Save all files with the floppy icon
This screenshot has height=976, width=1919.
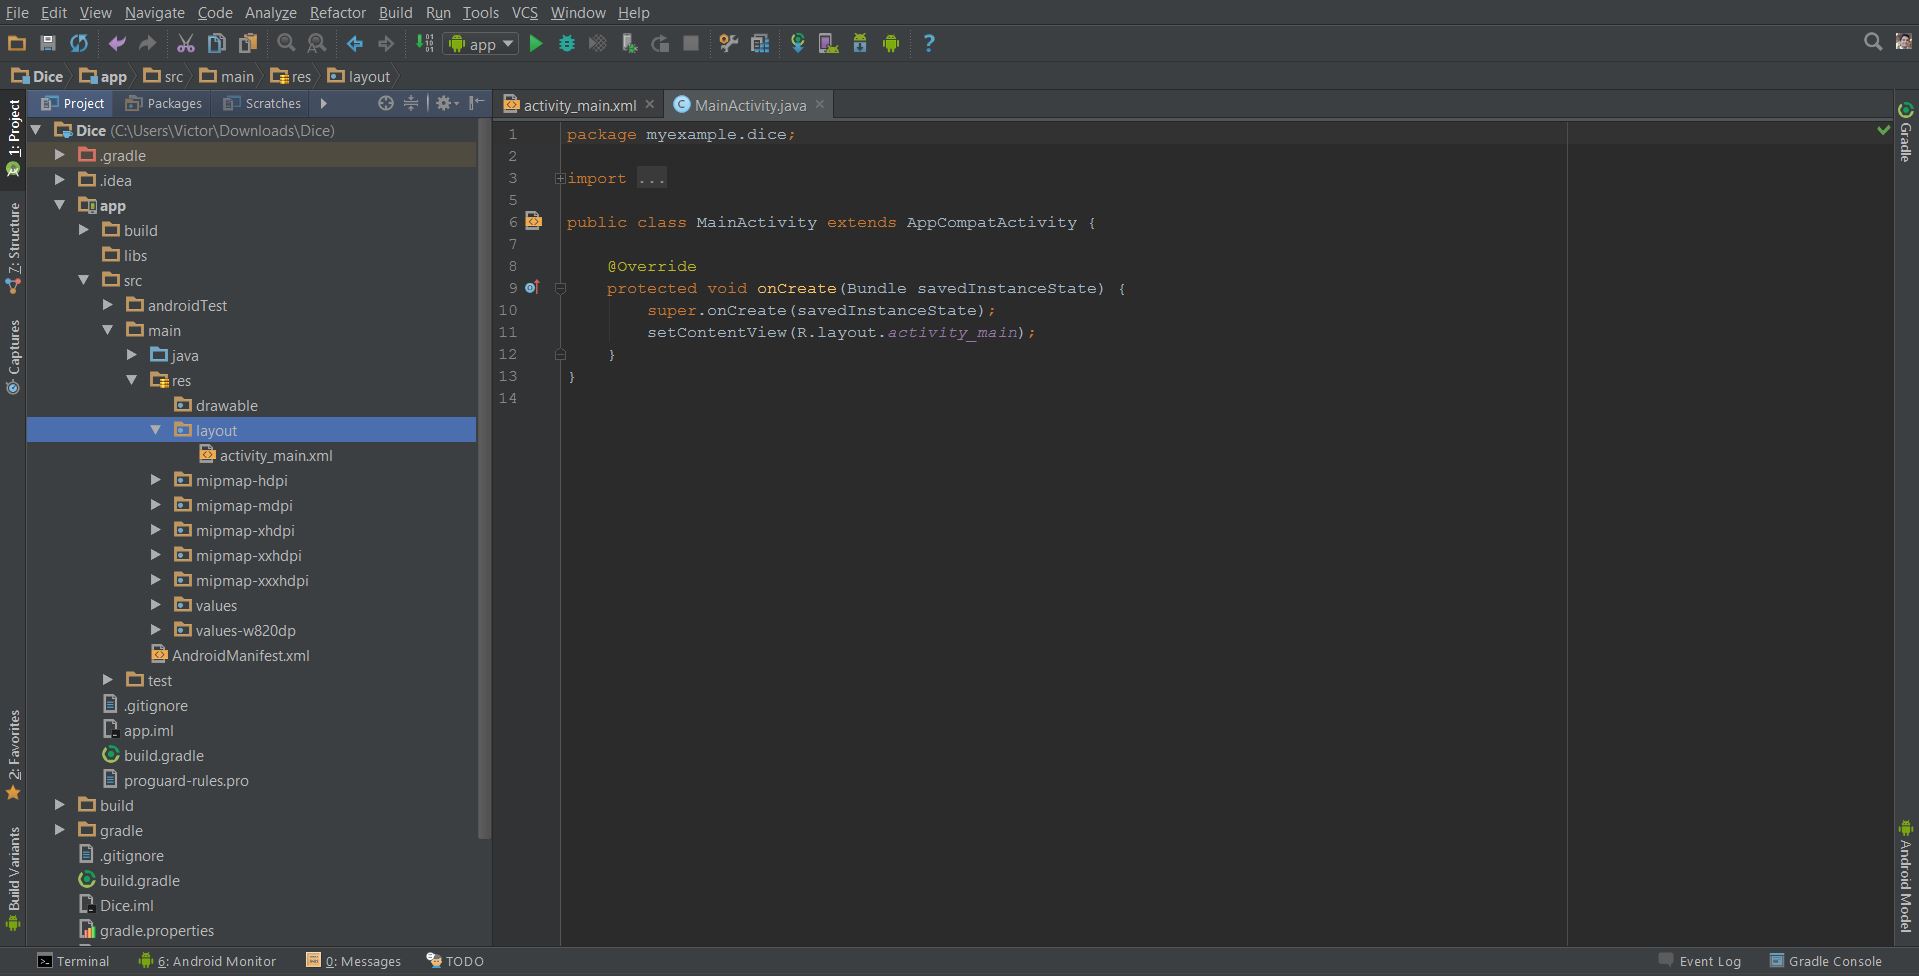pos(47,43)
